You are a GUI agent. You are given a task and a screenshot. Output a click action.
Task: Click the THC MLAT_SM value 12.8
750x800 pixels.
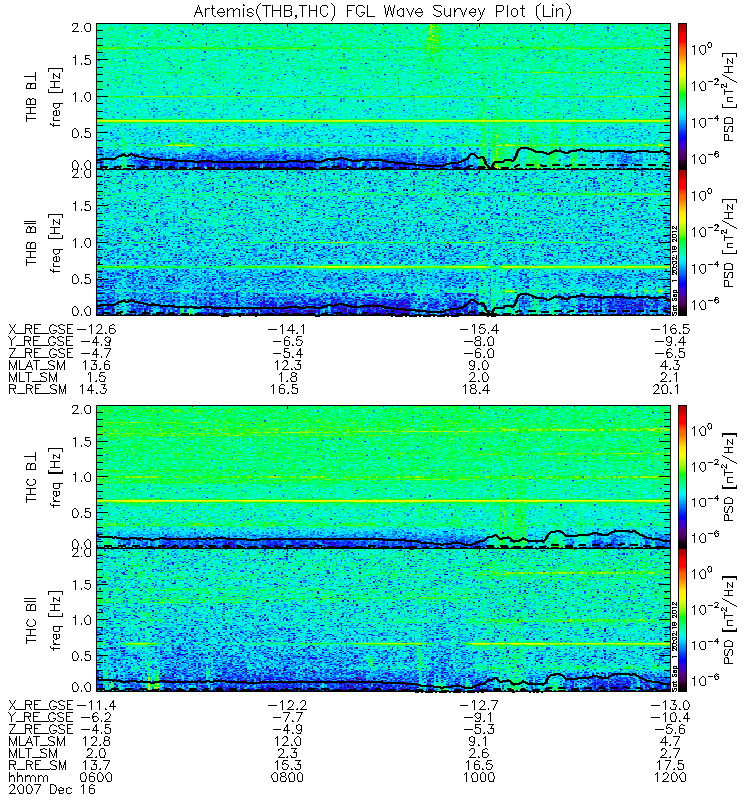point(96,741)
